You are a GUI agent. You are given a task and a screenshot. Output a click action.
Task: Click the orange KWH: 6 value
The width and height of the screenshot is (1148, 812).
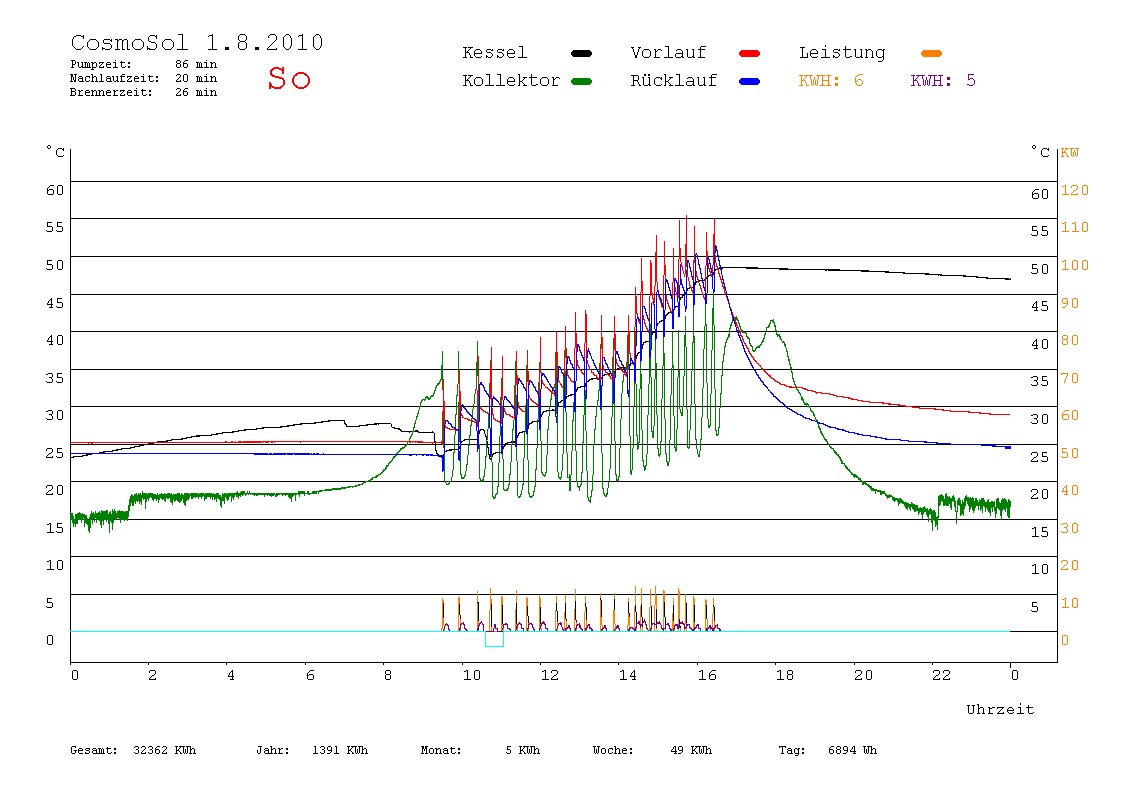click(x=831, y=81)
